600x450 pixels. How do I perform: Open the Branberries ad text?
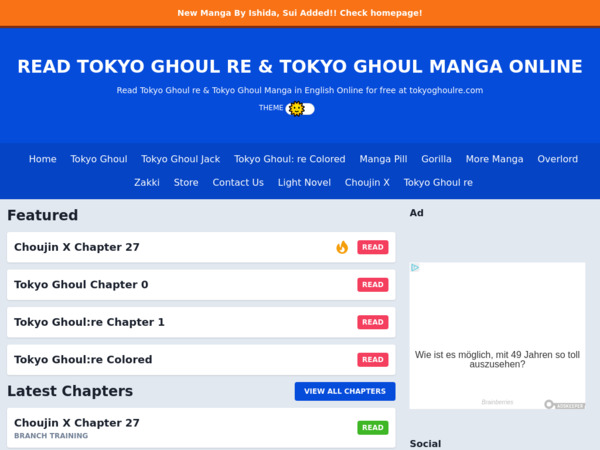(x=497, y=402)
